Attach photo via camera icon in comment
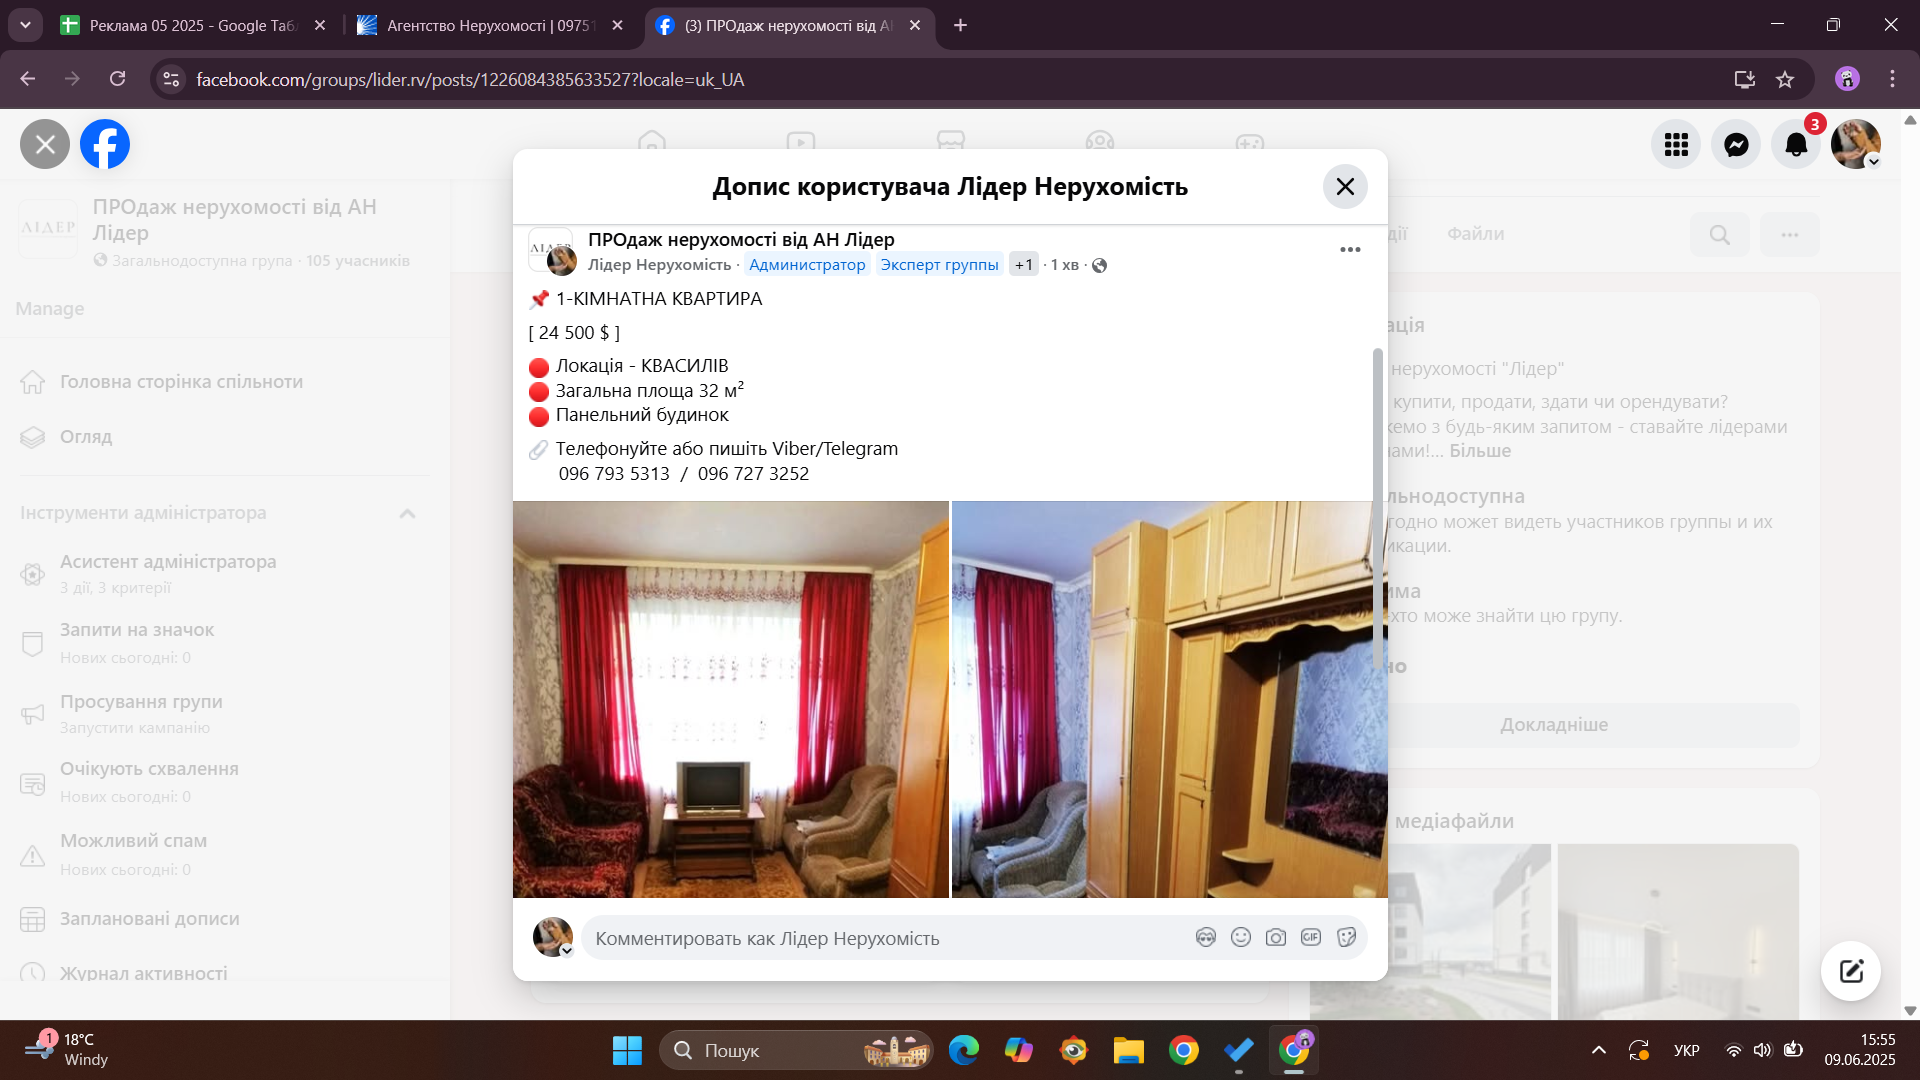The height and width of the screenshot is (1080, 1920). [x=1276, y=937]
